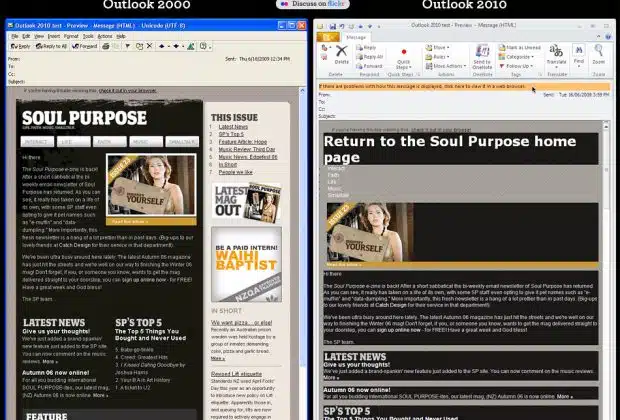Open the orange File tab in Outlook 2010
The height and width of the screenshot is (420, 620).
[x=328, y=37]
